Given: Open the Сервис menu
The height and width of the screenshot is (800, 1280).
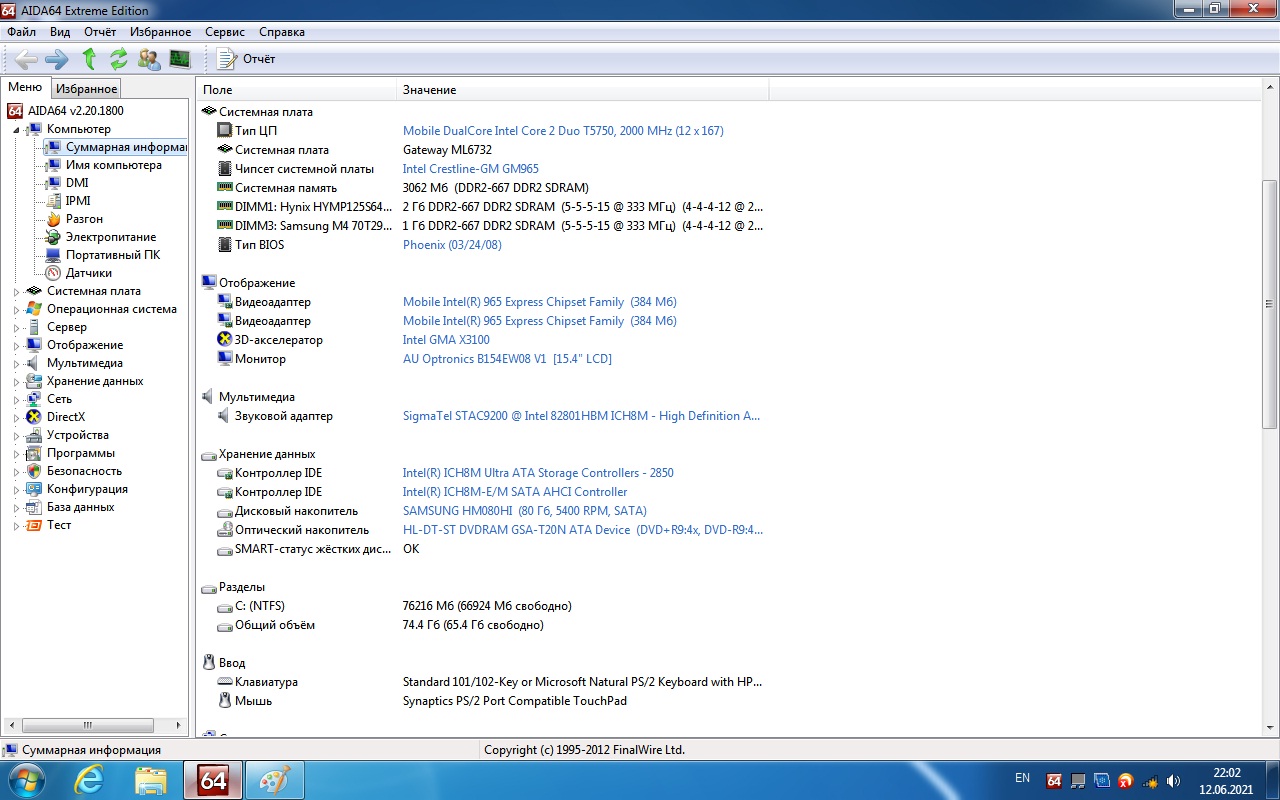Looking at the screenshot, I should pyautogui.click(x=224, y=32).
